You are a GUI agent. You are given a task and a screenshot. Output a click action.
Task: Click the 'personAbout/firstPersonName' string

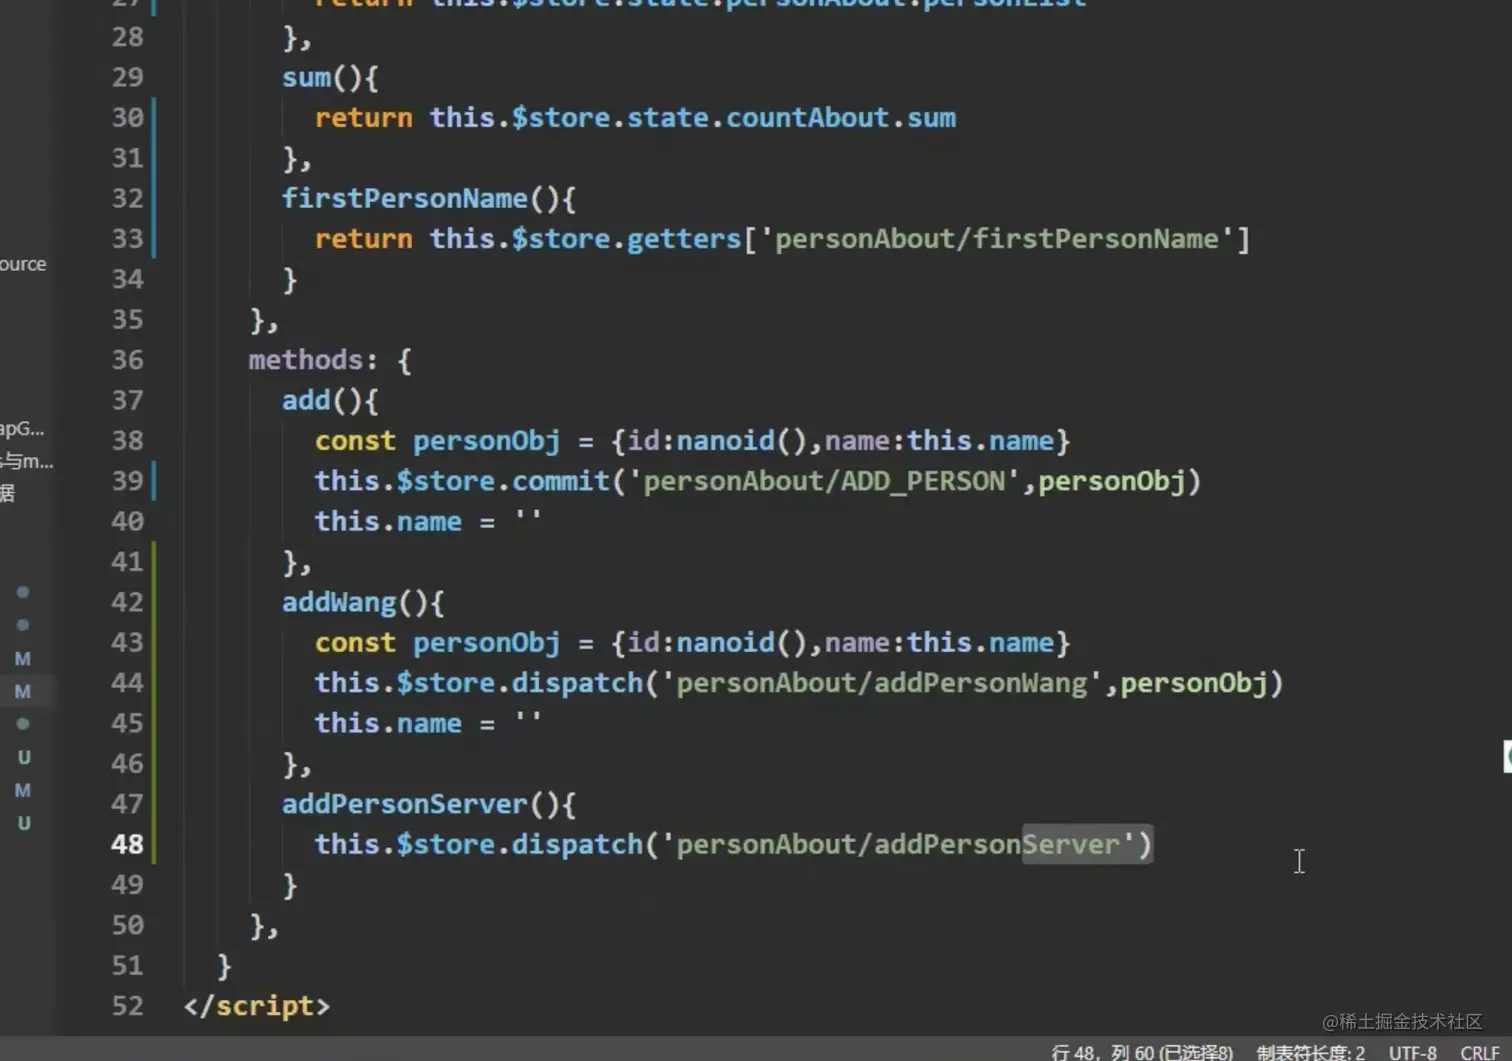pos(996,238)
